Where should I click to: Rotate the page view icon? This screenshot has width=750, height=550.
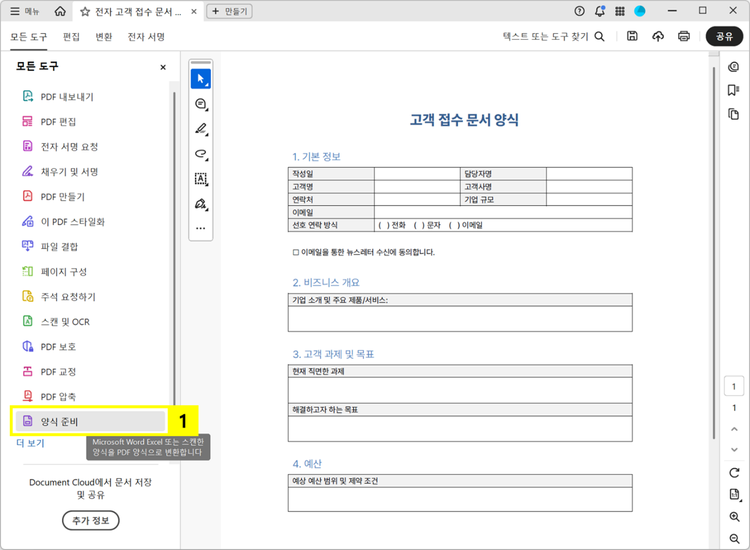[x=734, y=473]
